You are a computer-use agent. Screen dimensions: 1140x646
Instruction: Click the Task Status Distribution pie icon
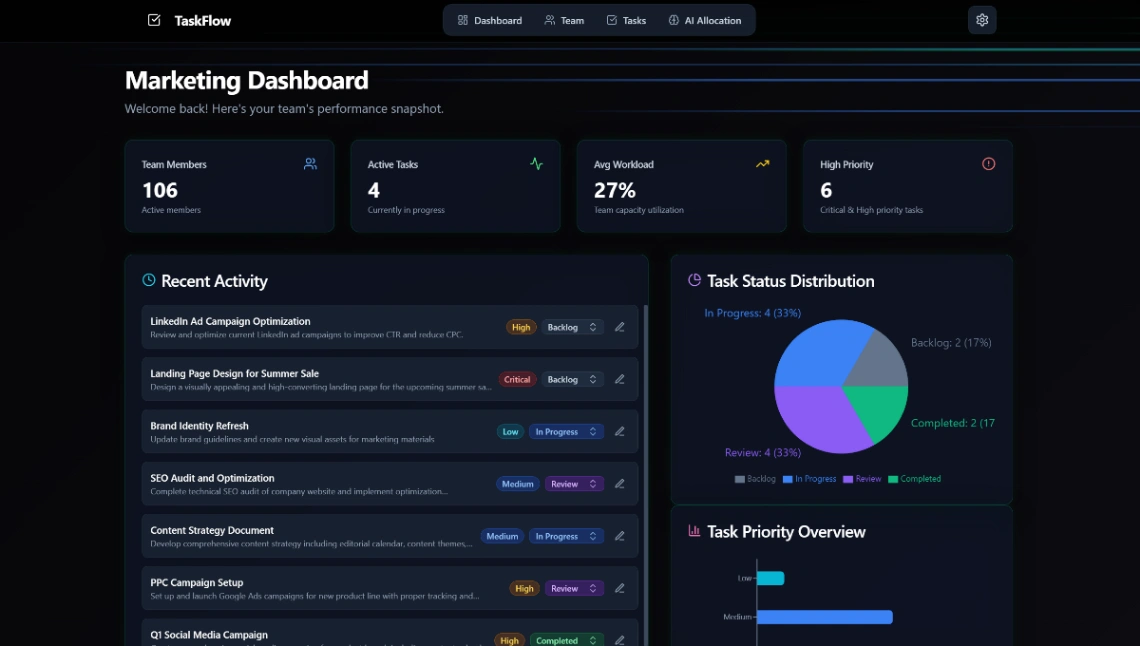point(693,281)
